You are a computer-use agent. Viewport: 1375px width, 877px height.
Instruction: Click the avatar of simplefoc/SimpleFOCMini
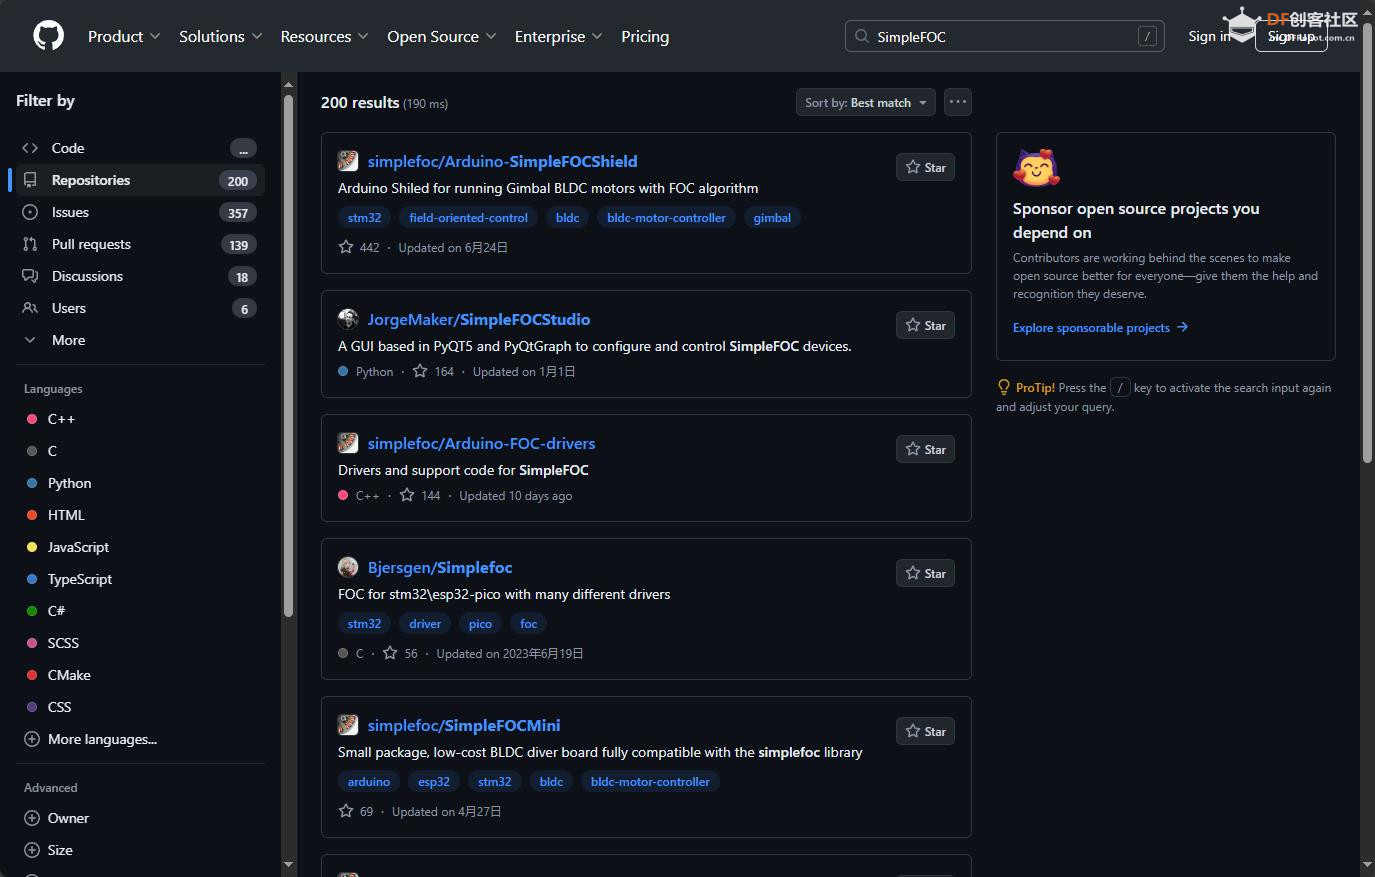[x=348, y=725]
